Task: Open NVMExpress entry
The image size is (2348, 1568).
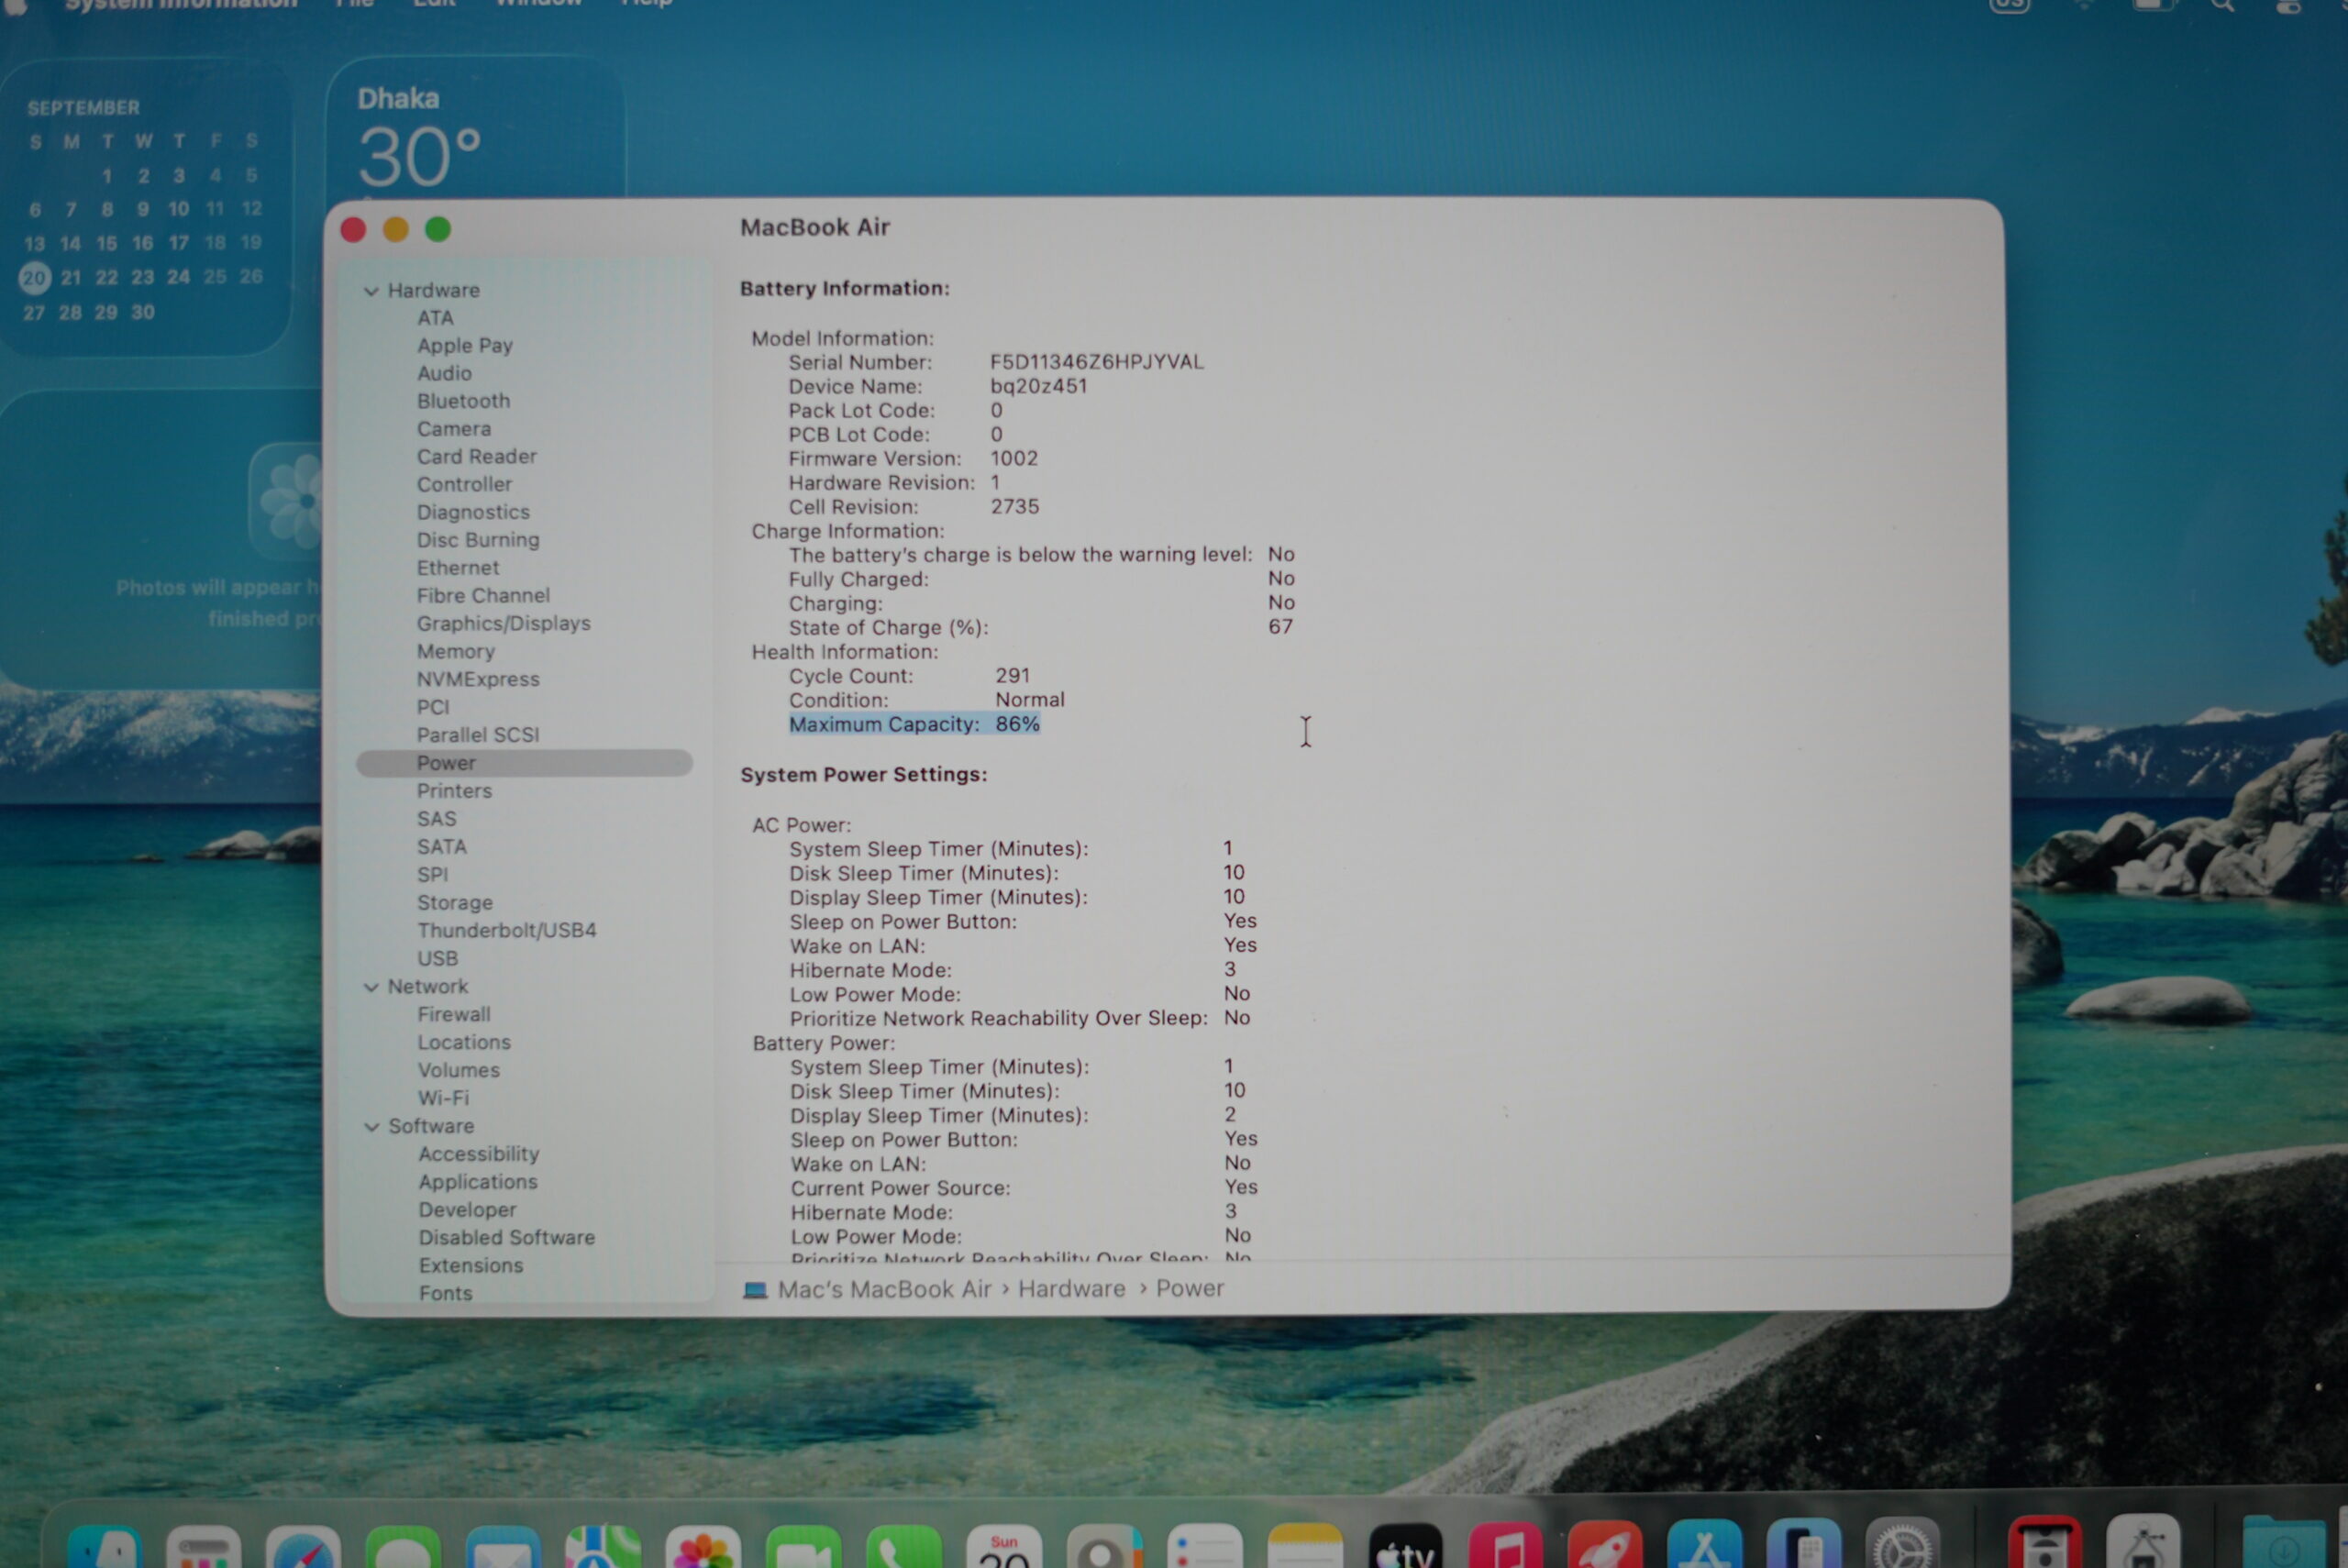Action: coord(478,680)
